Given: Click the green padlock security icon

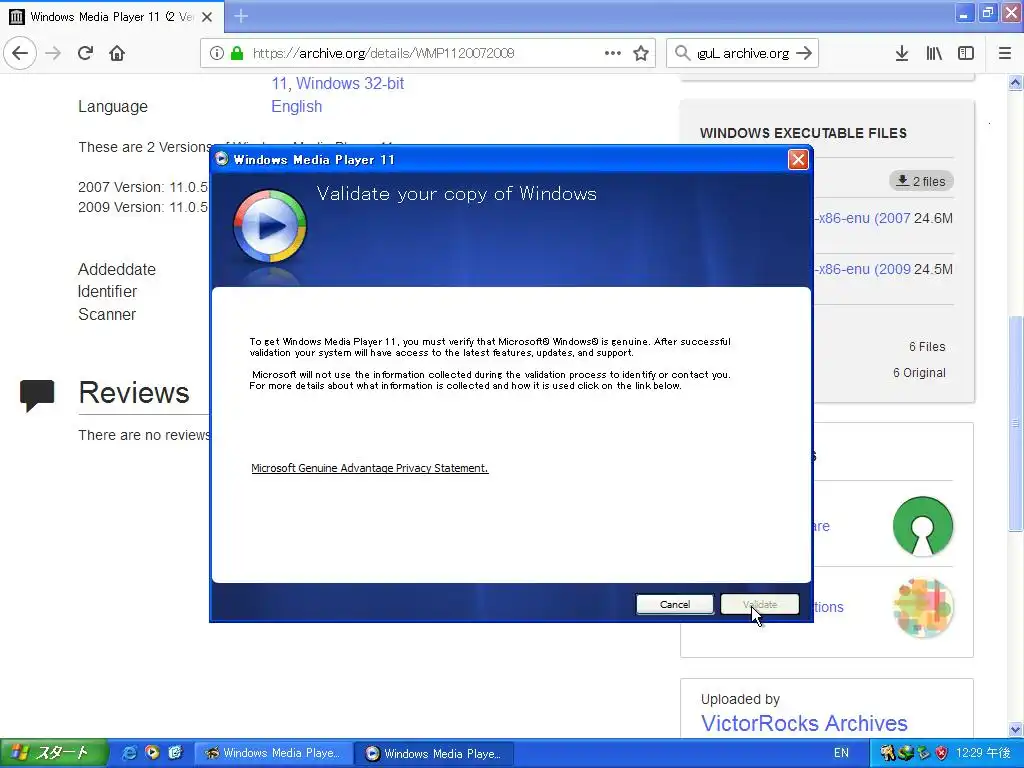Looking at the screenshot, I should click(237, 53).
